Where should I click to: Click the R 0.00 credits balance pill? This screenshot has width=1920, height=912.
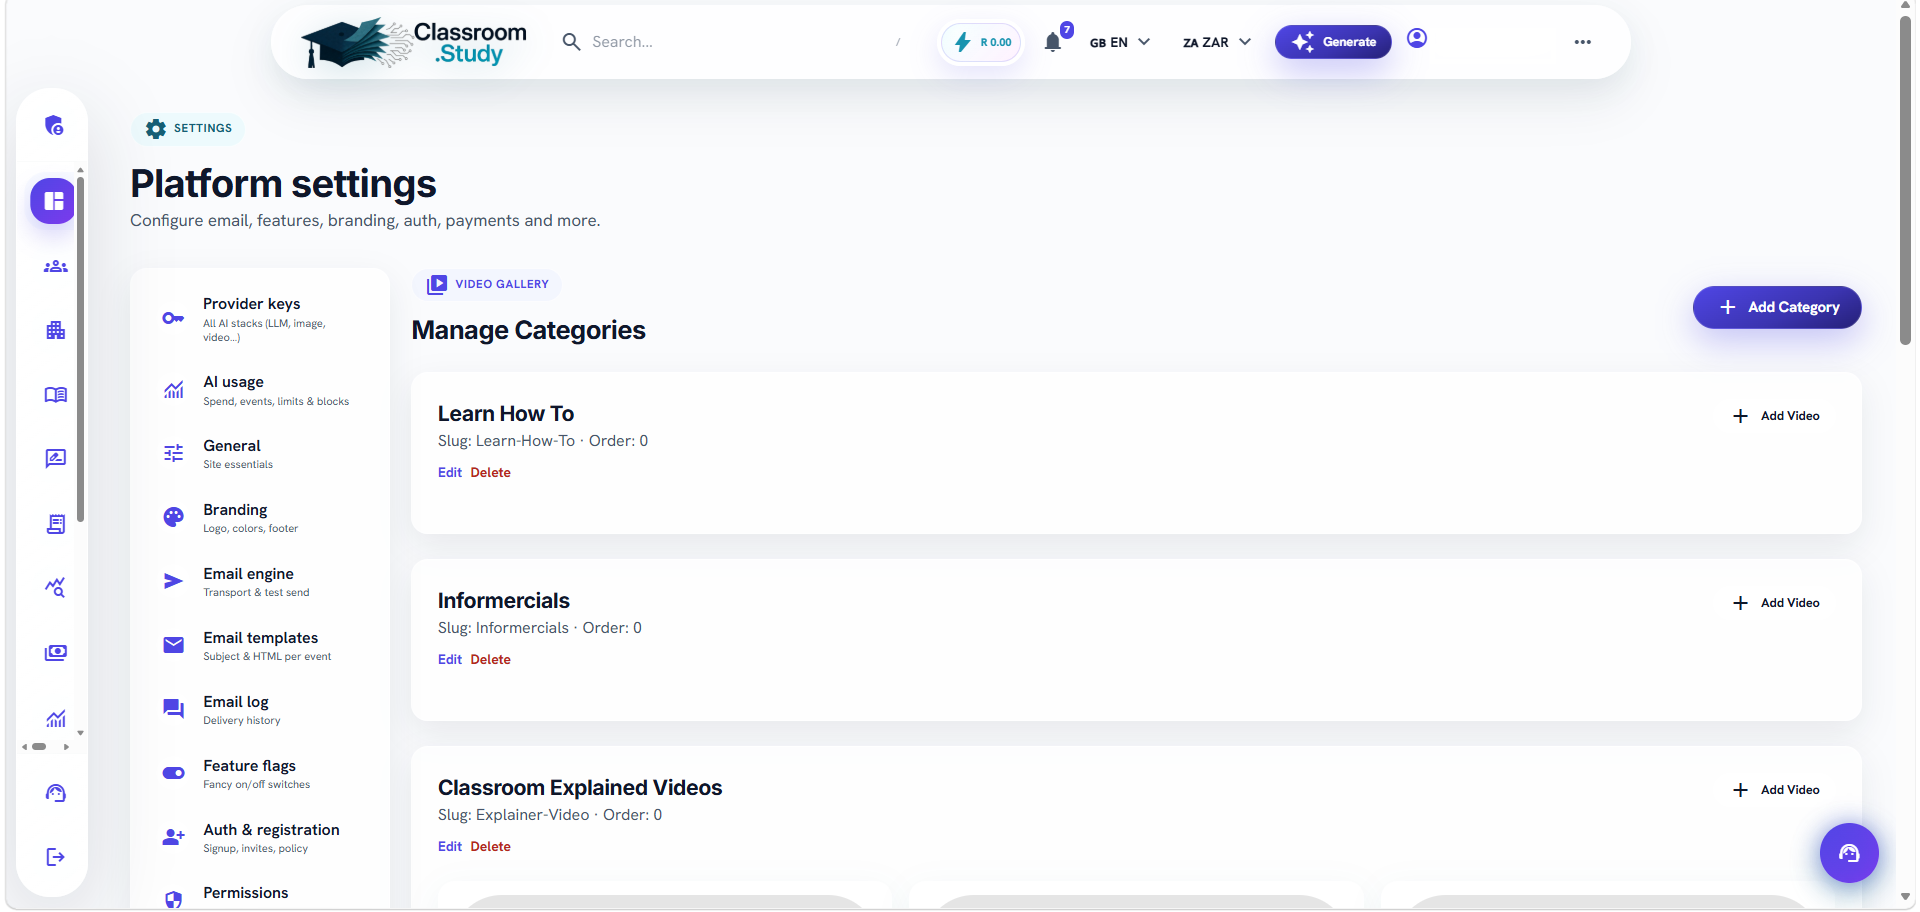(982, 42)
